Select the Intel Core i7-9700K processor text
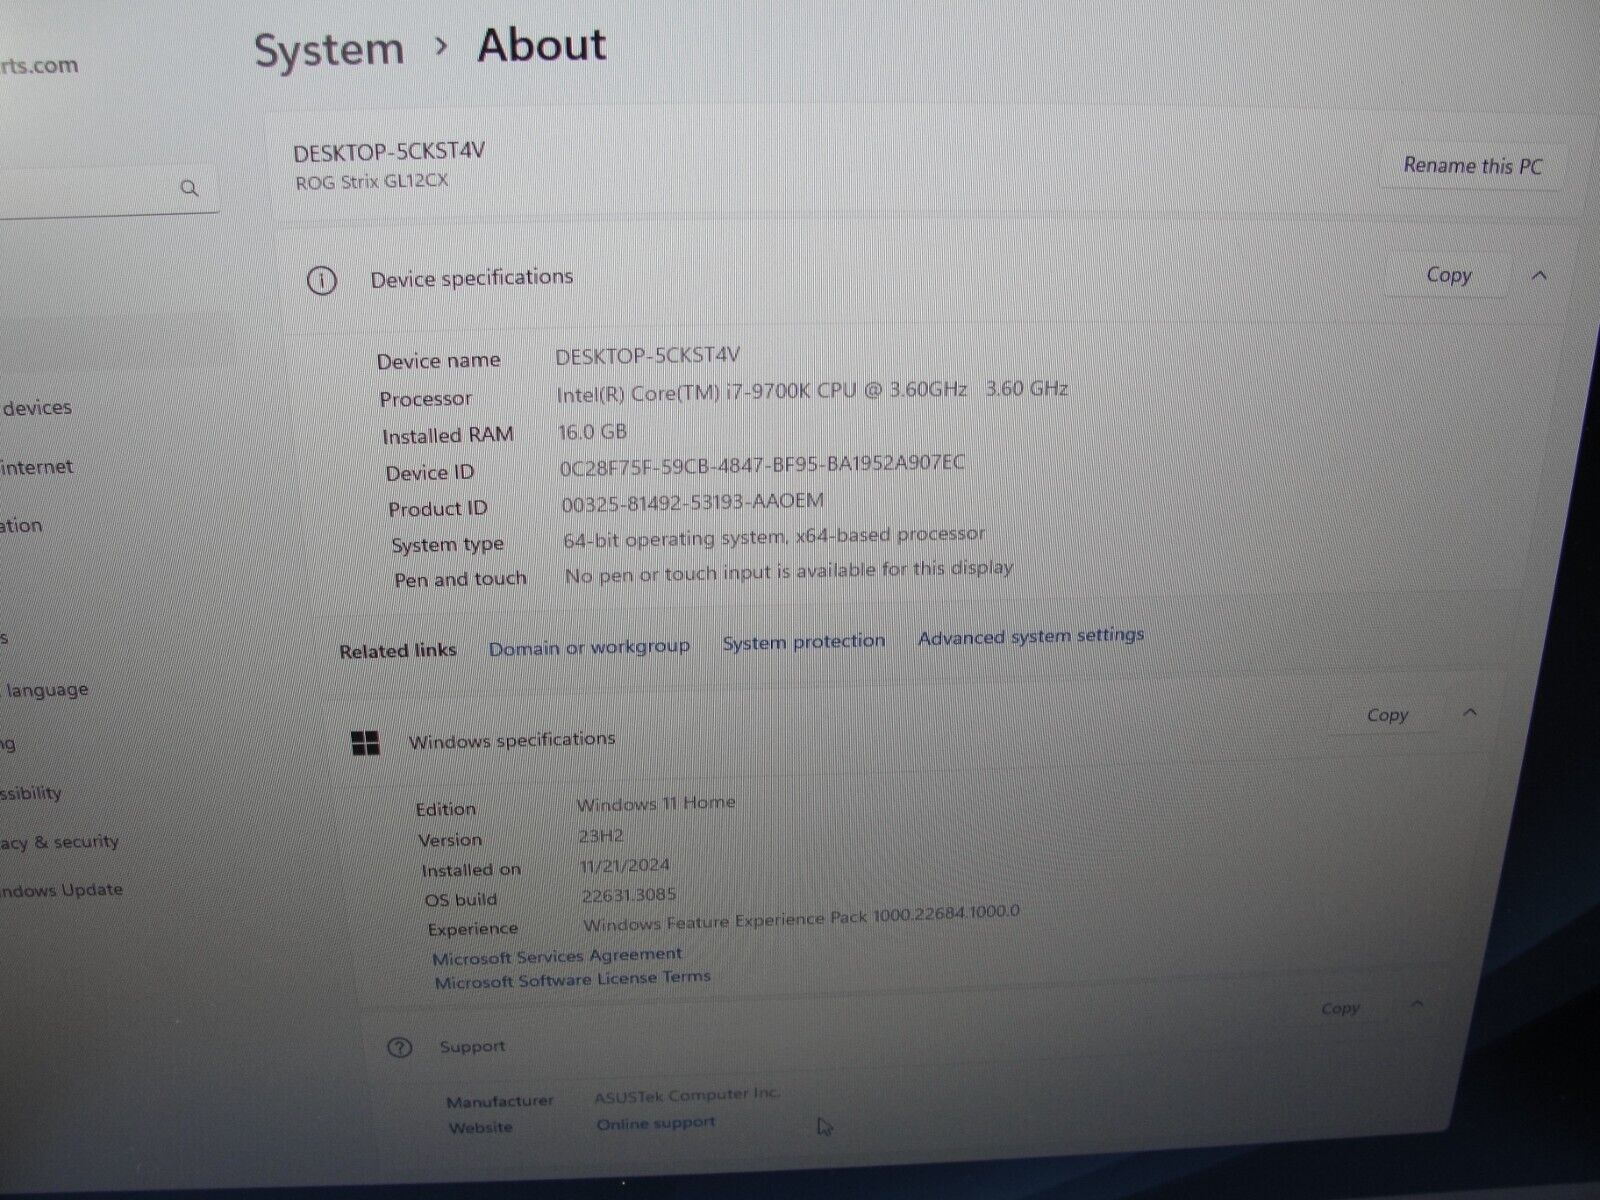 812,391
